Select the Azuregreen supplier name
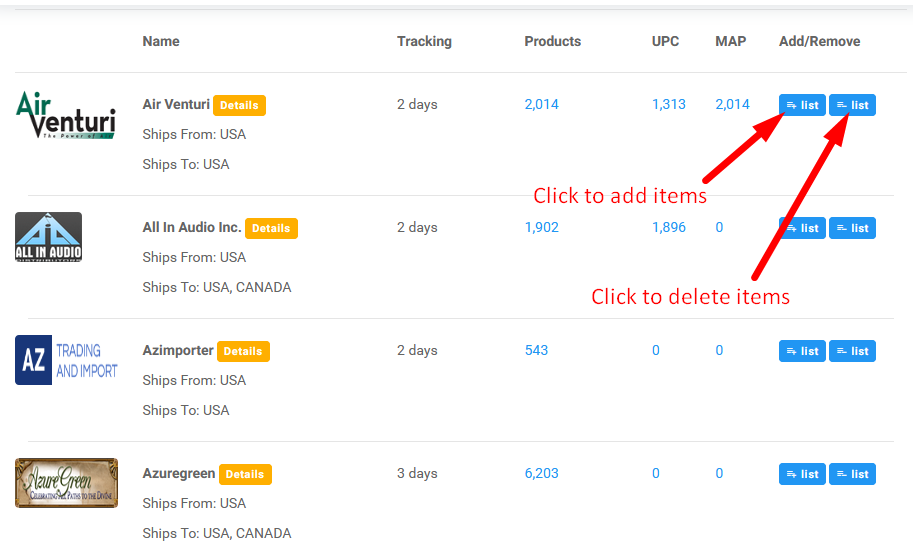This screenshot has width=913, height=547. (x=179, y=473)
